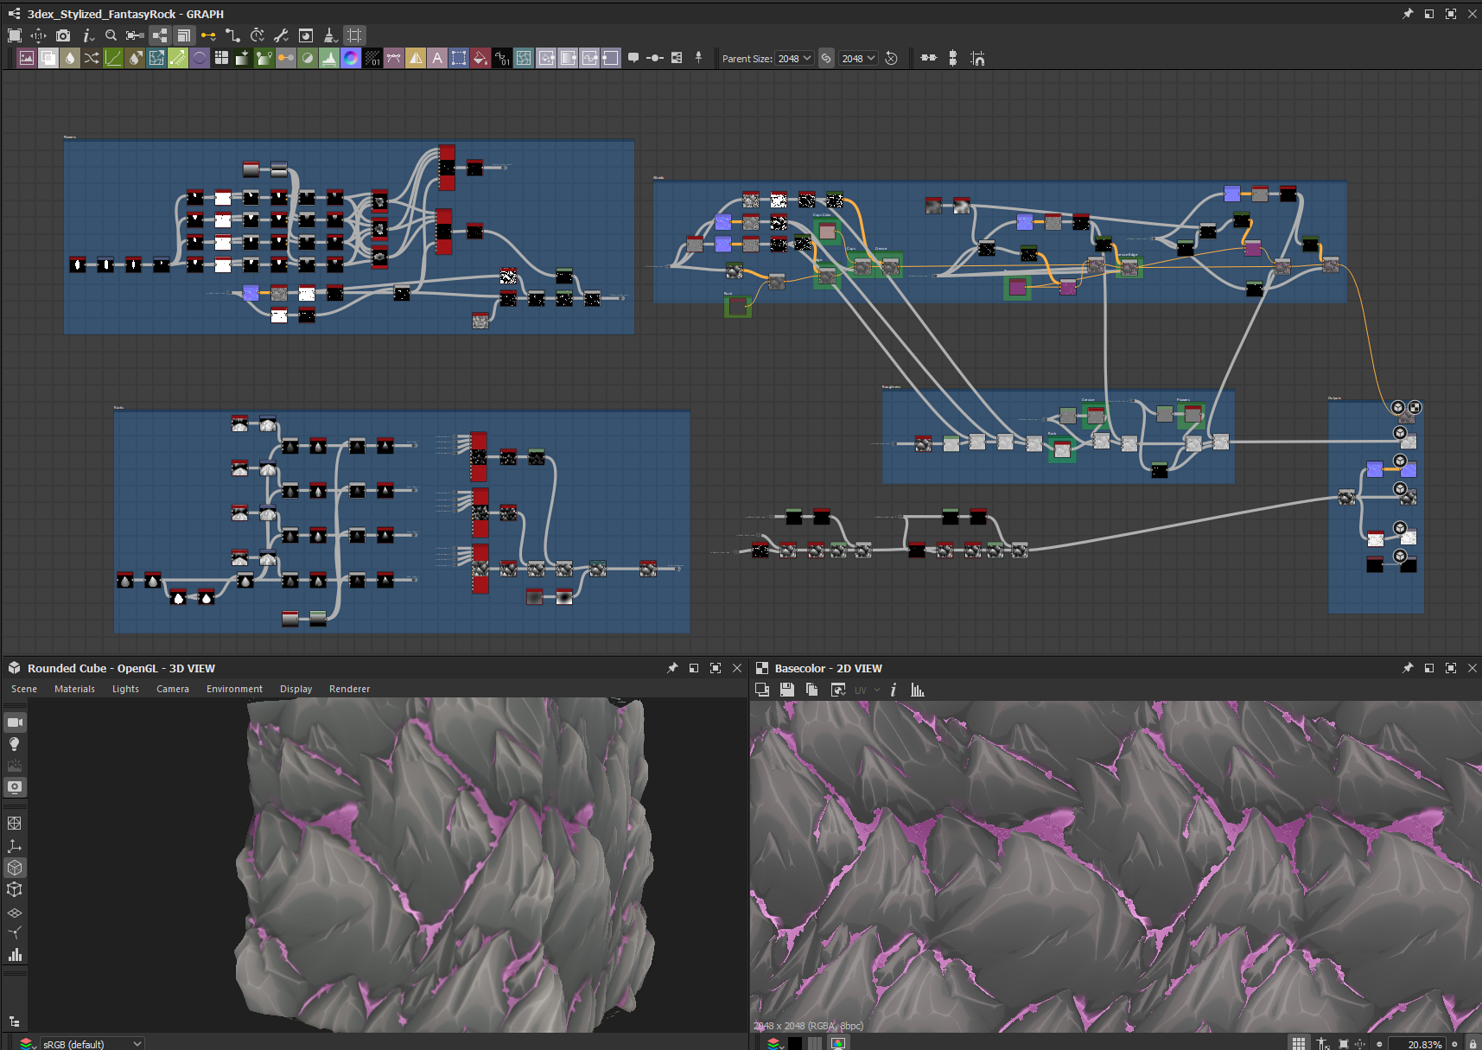The height and width of the screenshot is (1050, 1482).
Task: Add a Uniform Color node (paint bucket)
Action: 480,58
